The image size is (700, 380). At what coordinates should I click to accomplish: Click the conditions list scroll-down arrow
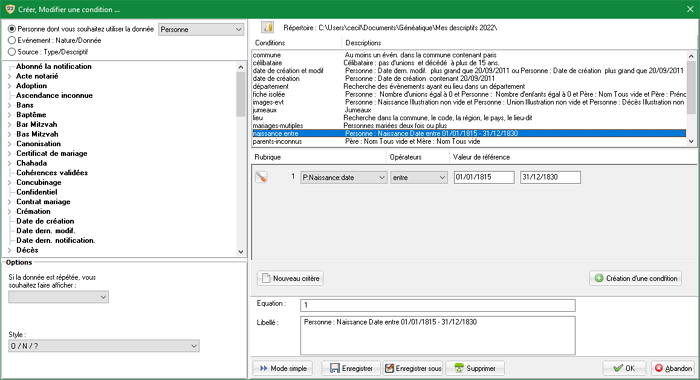691,141
